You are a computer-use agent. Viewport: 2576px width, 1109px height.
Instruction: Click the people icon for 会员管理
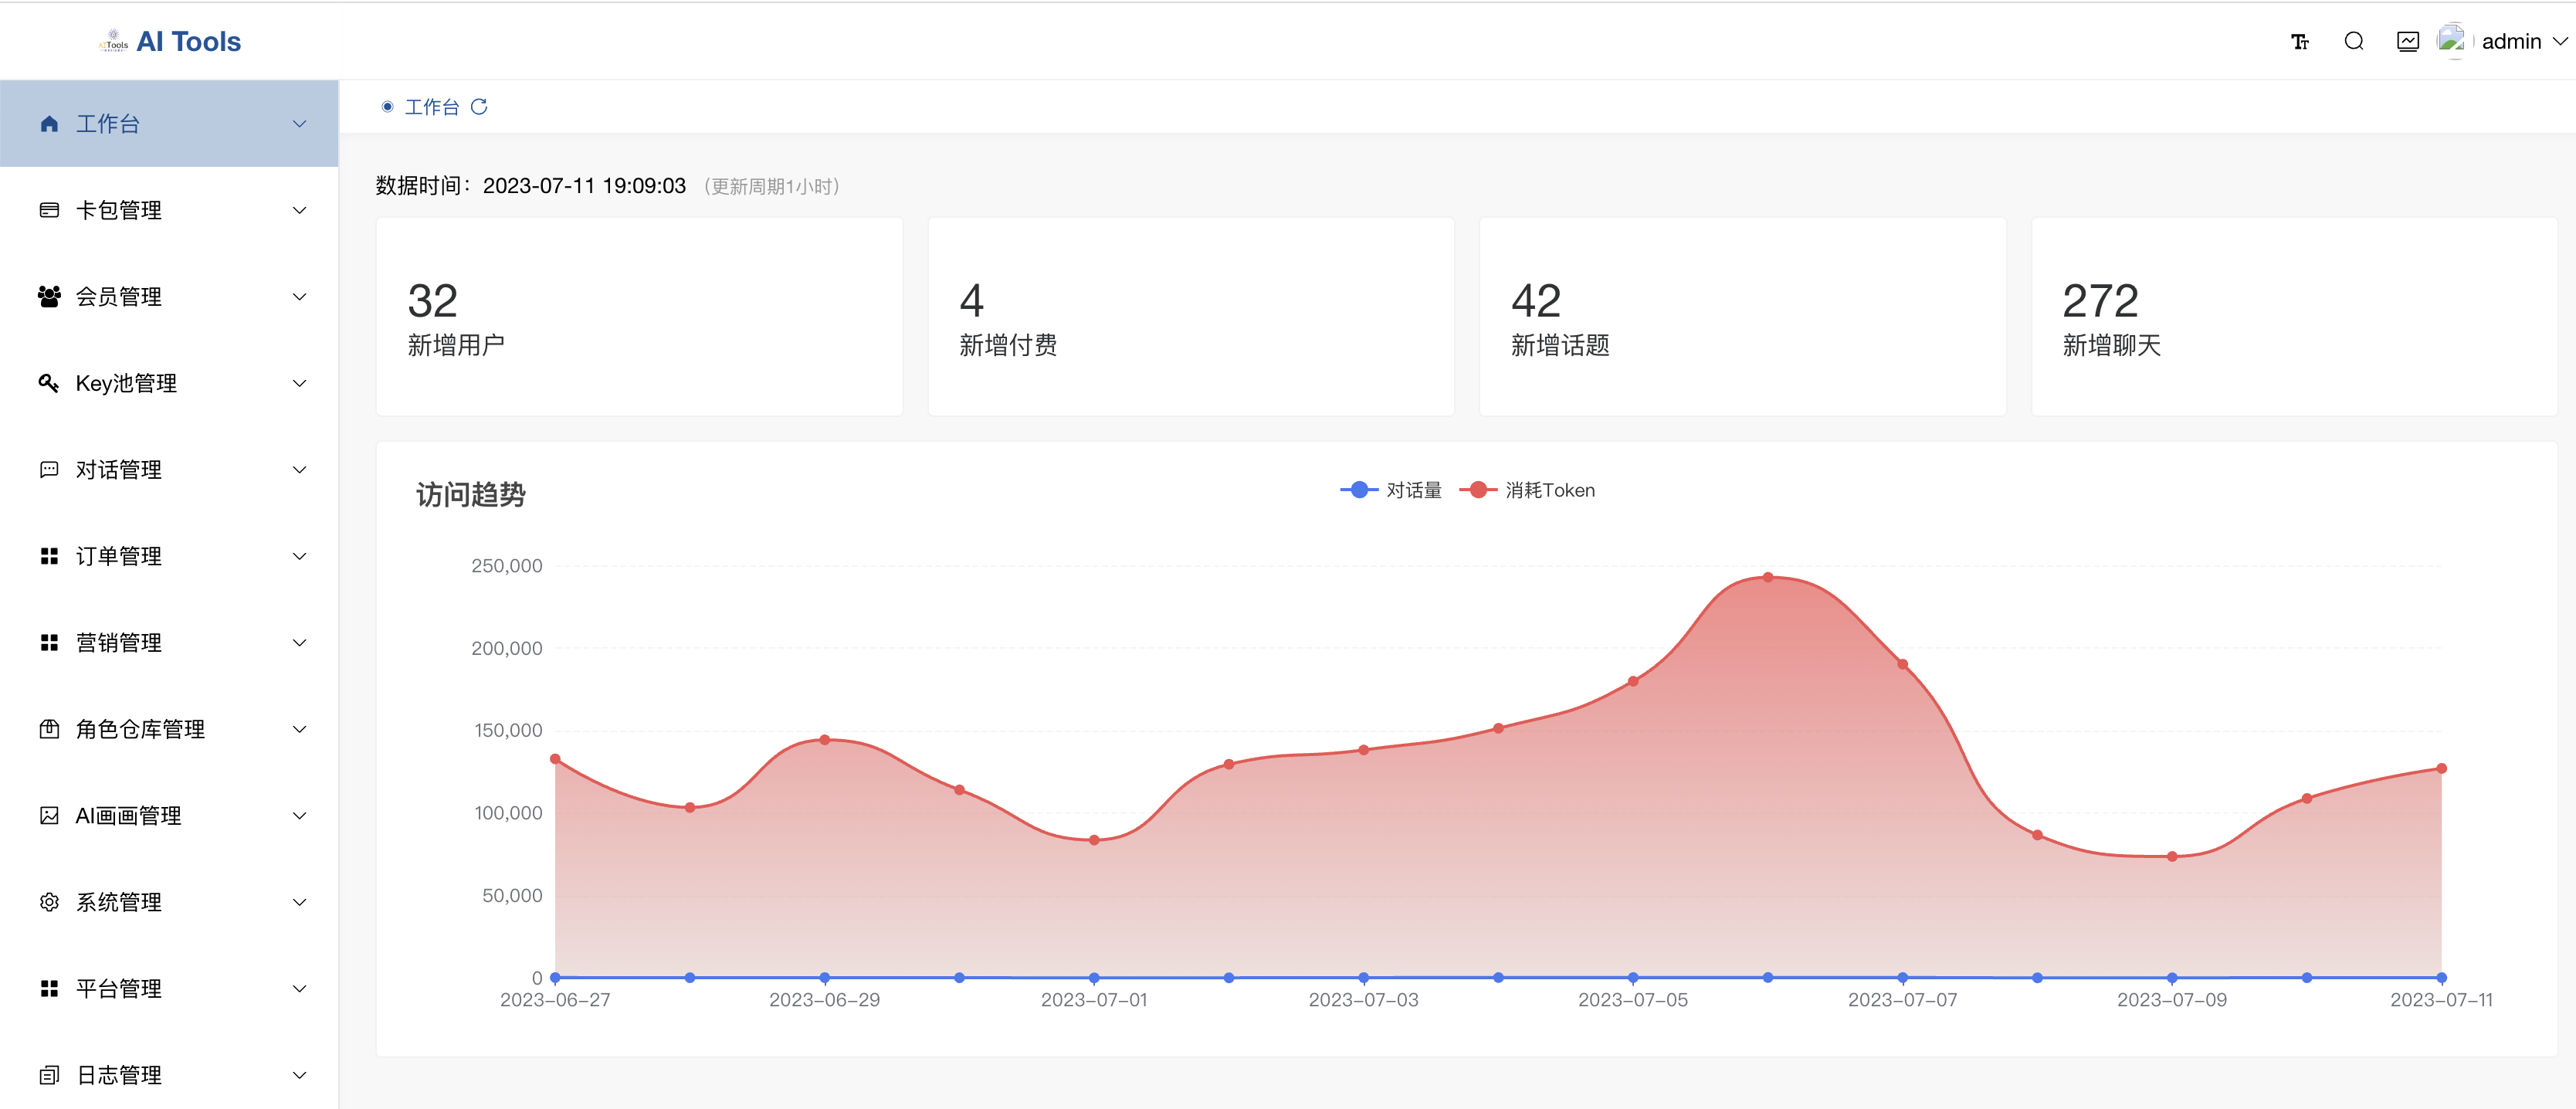click(x=48, y=296)
